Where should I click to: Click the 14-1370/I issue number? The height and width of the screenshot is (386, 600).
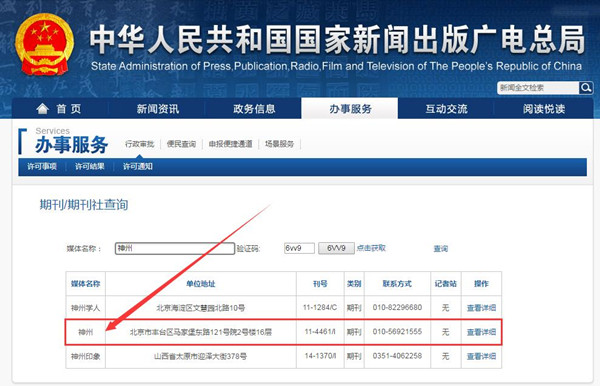click(320, 356)
